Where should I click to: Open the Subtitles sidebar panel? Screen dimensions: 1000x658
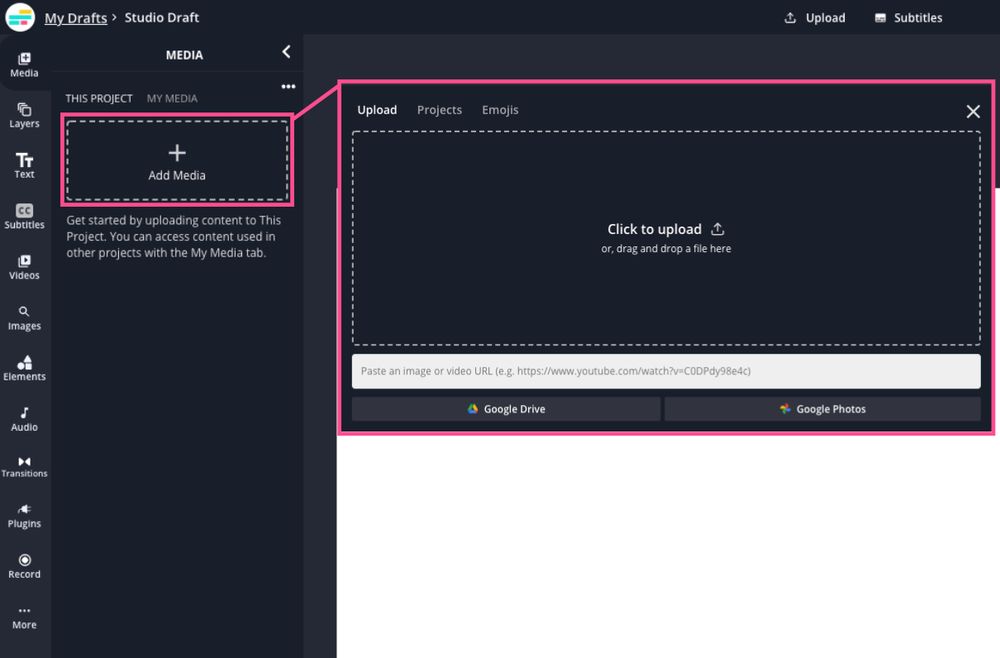pos(24,216)
